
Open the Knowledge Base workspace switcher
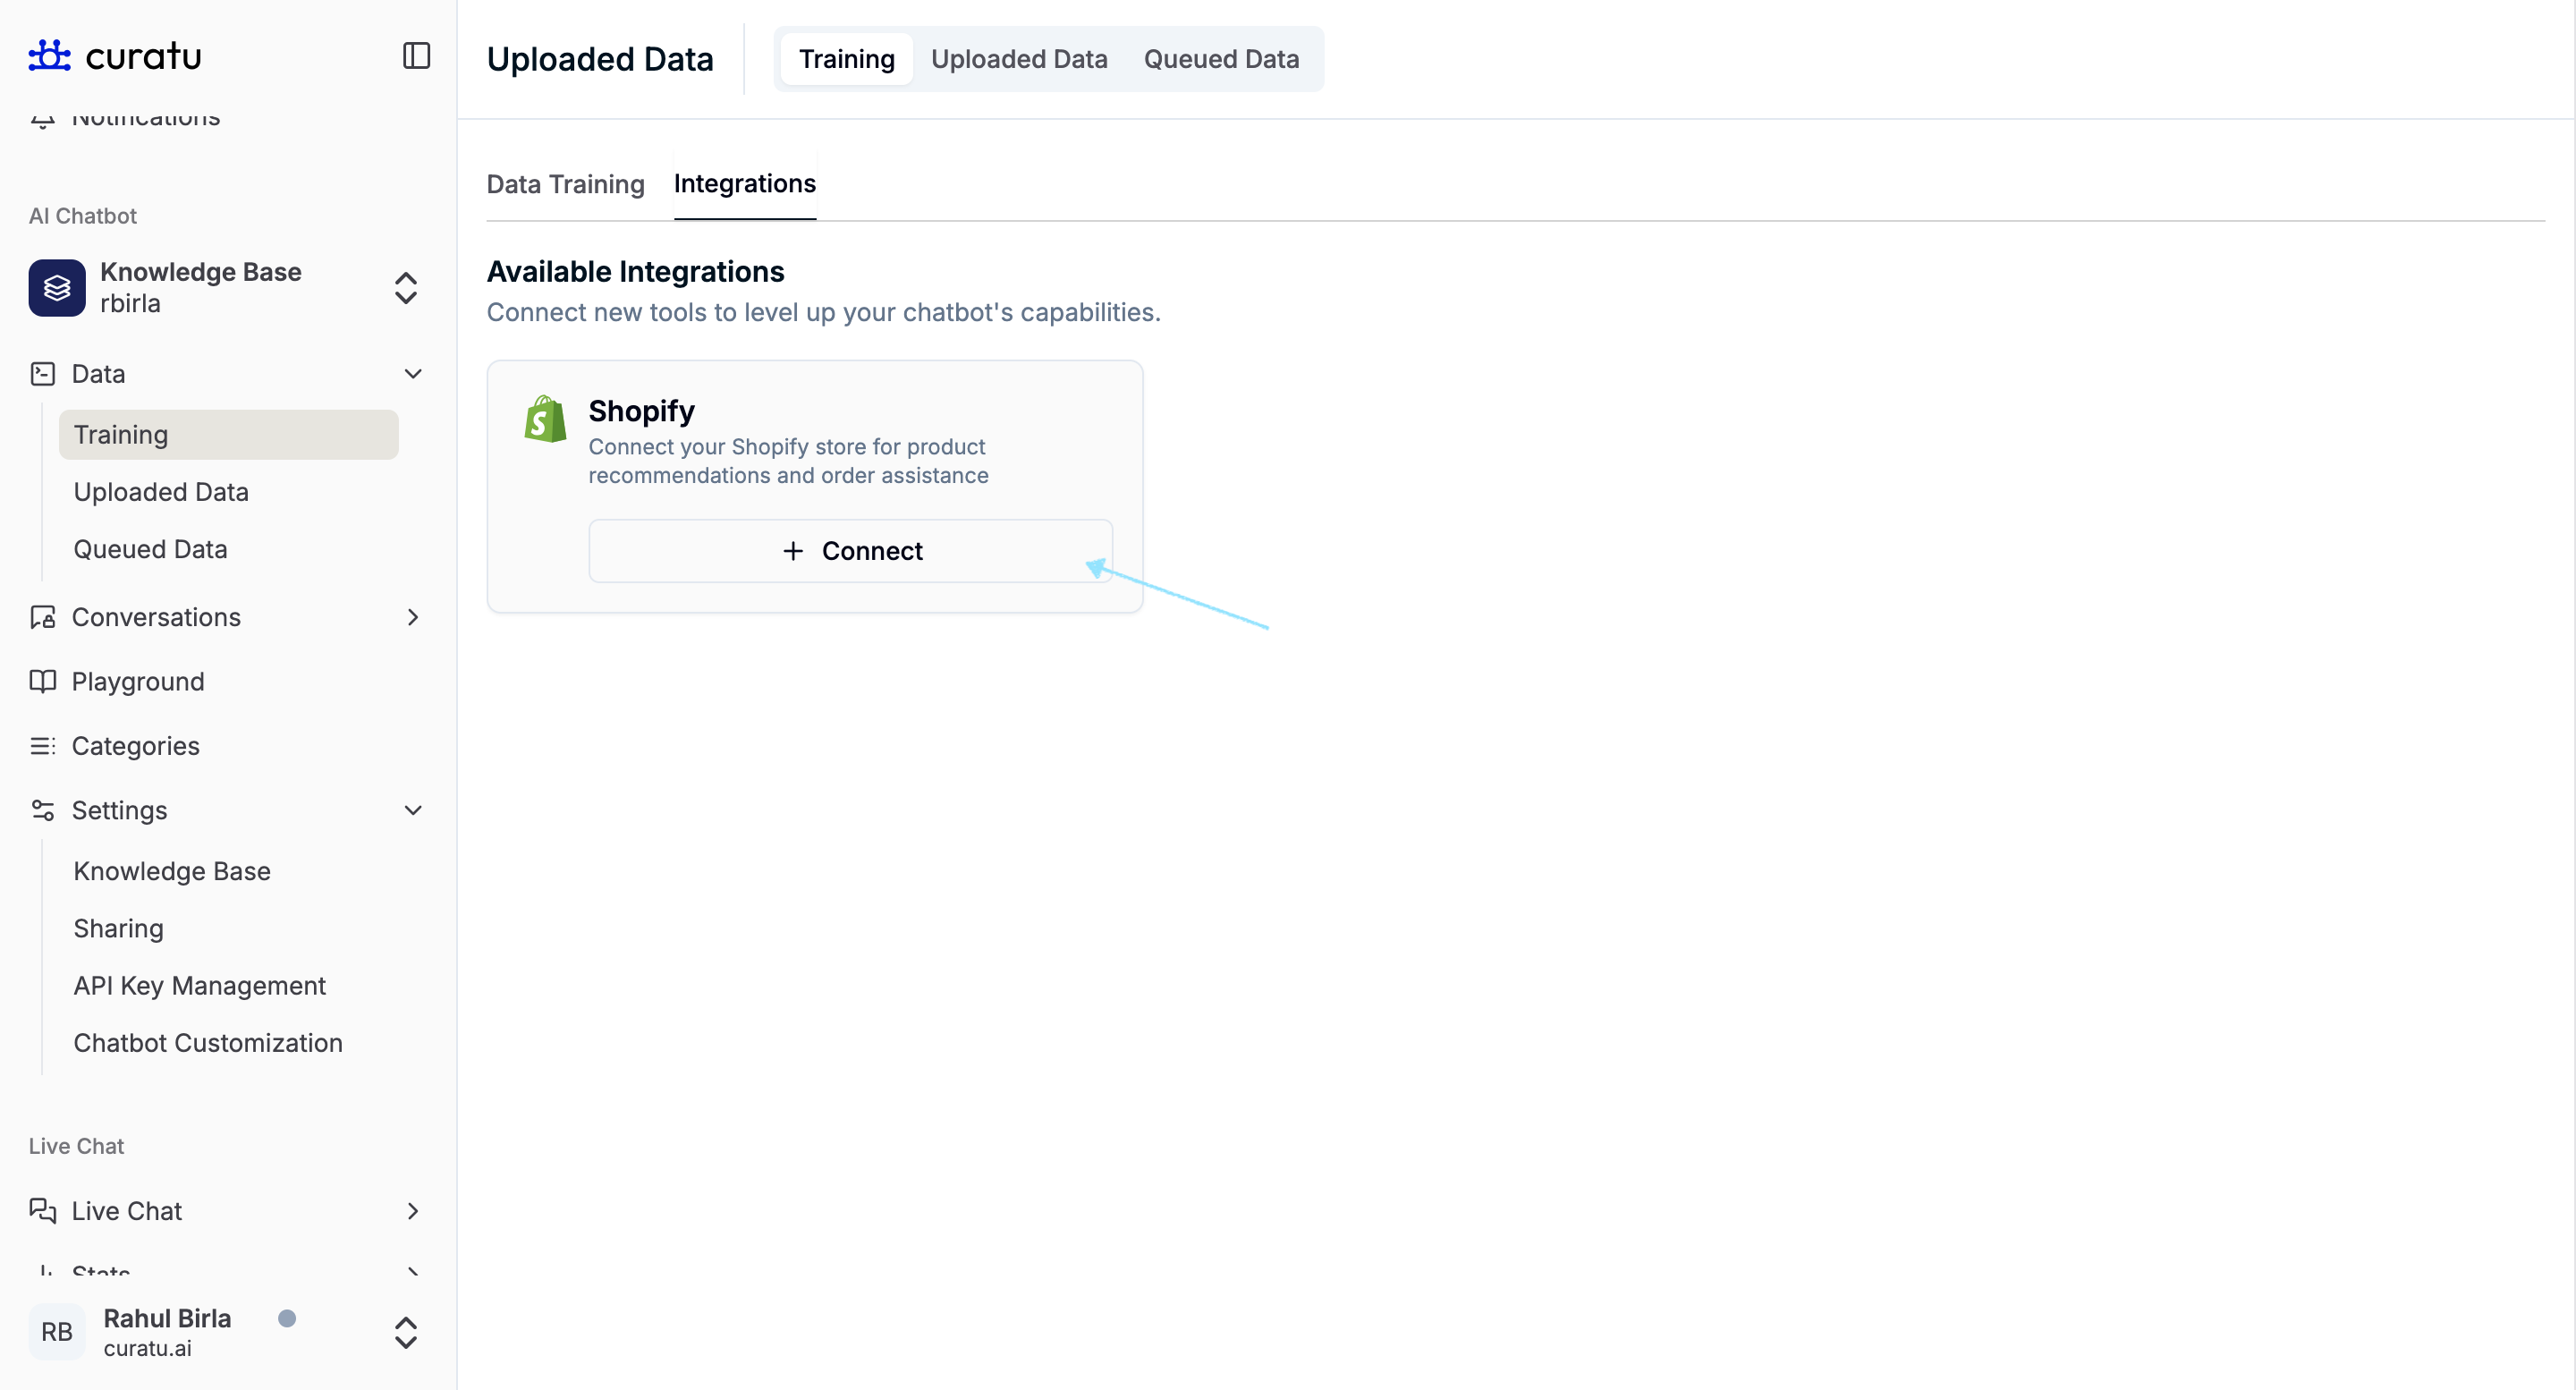click(405, 288)
